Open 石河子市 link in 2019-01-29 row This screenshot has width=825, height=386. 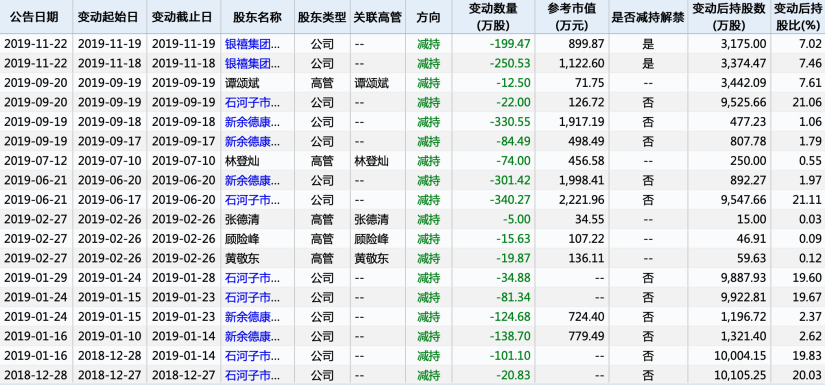pos(252,278)
